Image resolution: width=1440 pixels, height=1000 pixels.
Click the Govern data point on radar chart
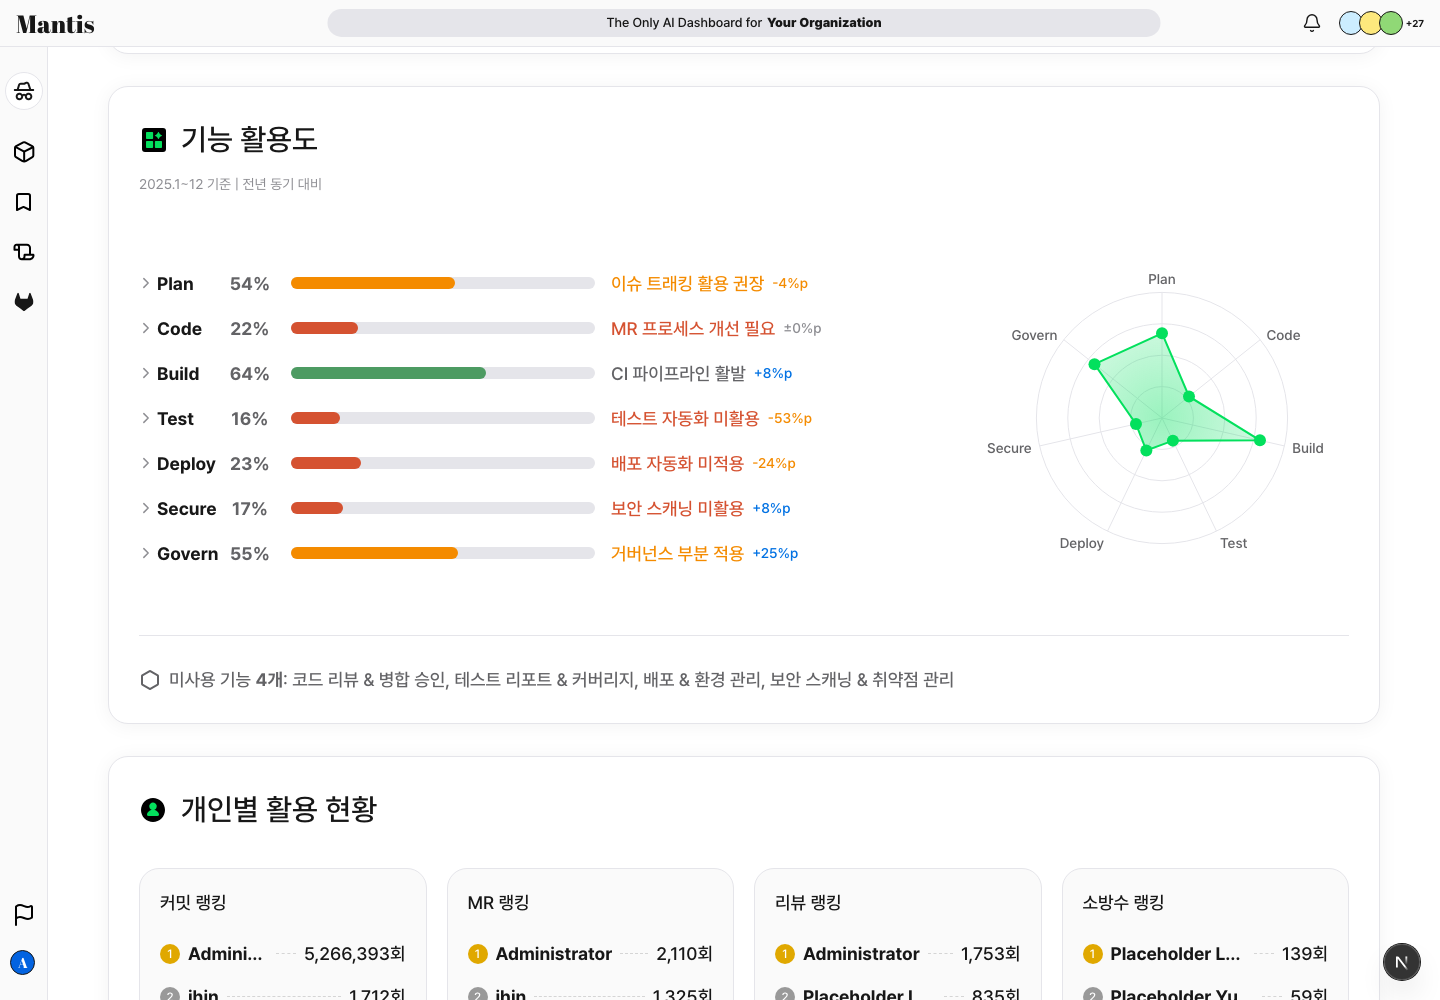coord(1094,364)
